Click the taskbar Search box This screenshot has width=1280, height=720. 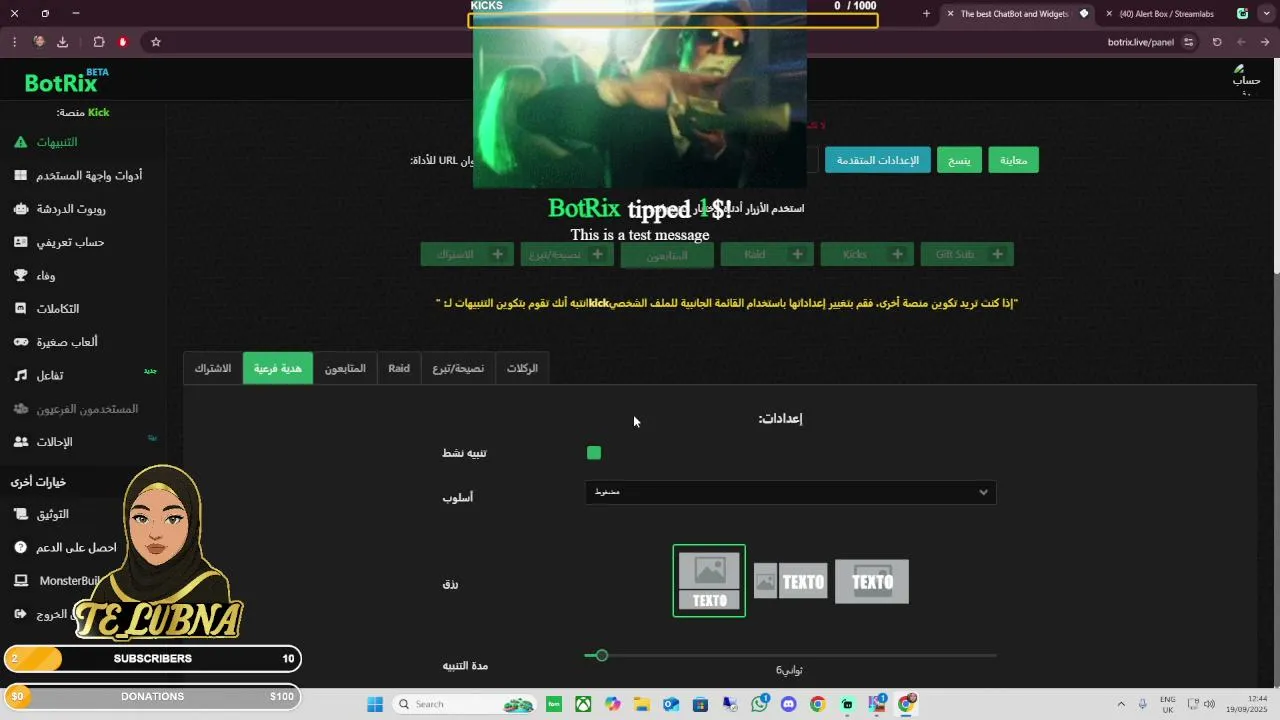[464, 704]
